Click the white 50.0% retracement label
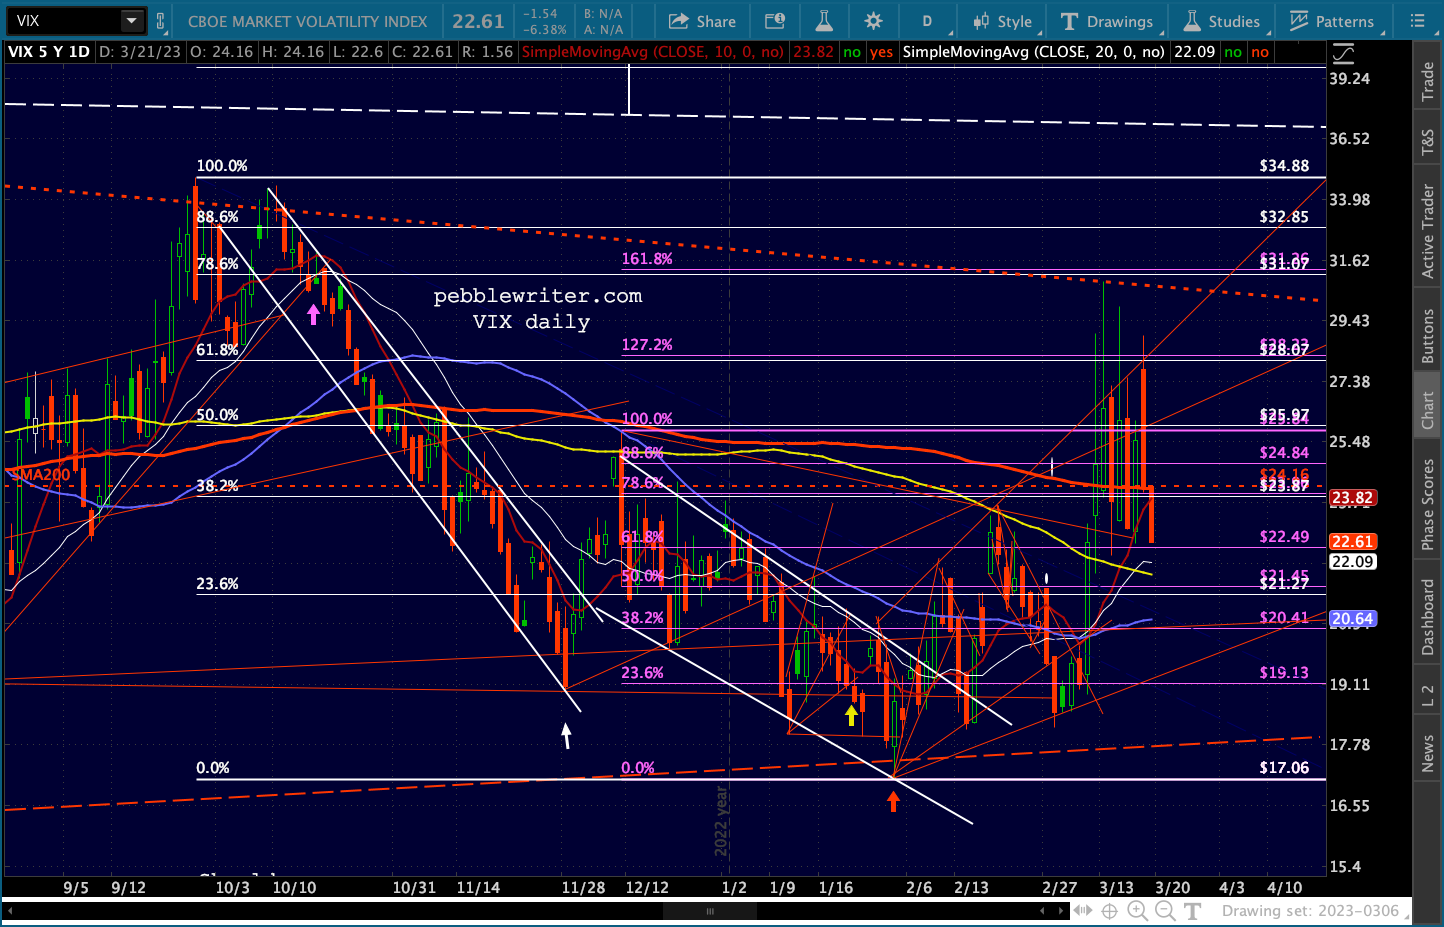 click(218, 415)
